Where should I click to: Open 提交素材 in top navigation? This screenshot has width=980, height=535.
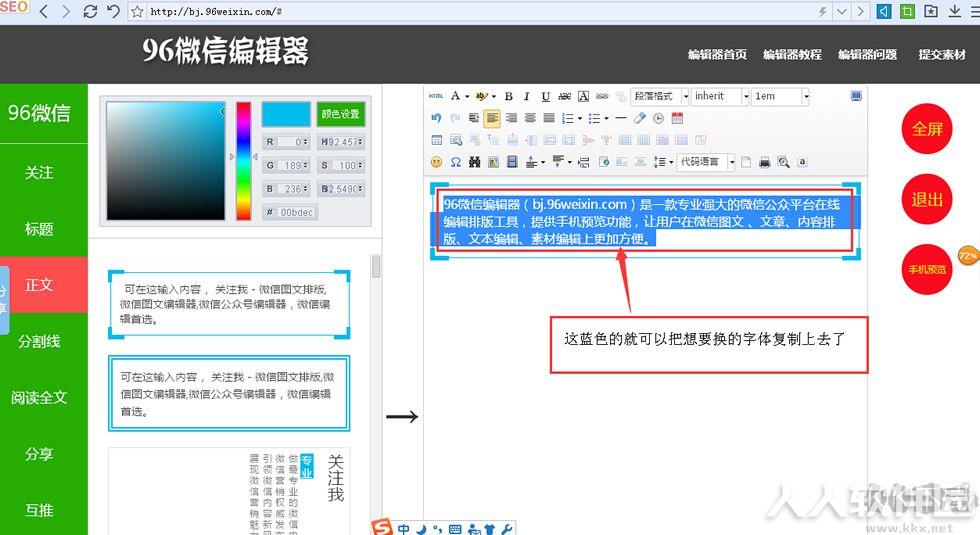pyautogui.click(x=942, y=55)
